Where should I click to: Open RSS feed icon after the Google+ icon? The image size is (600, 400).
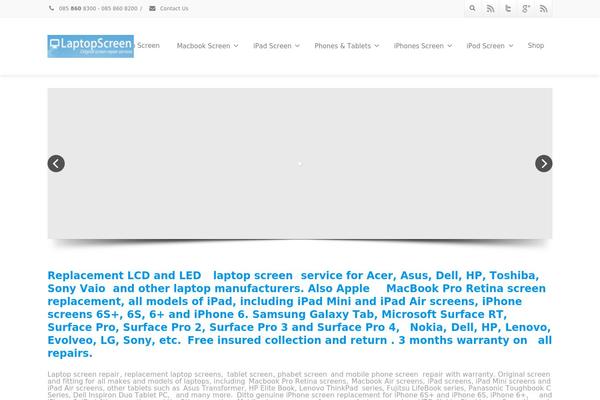(x=543, y=8)
